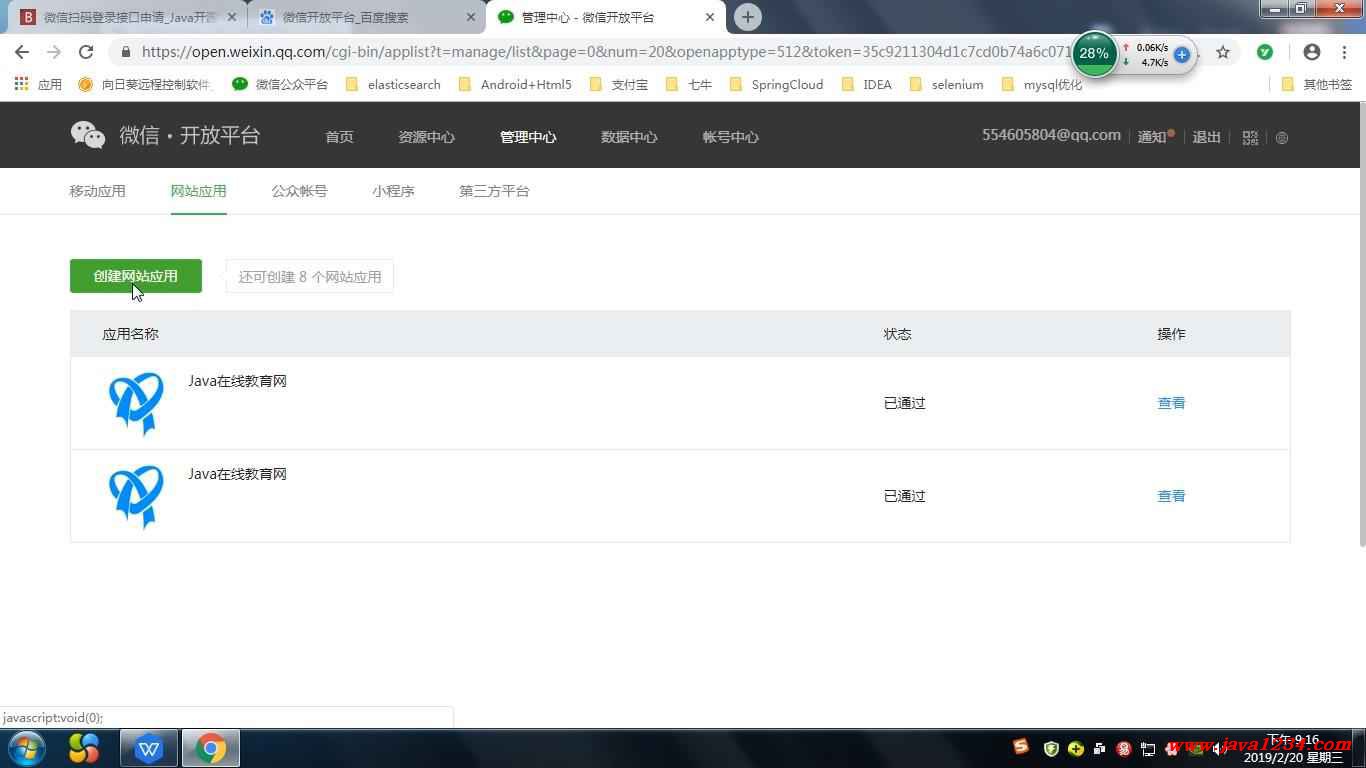Screen dimensions: 1366x768
Task: Click the Sogou input method tray icon
Action: pos(1020,747)
